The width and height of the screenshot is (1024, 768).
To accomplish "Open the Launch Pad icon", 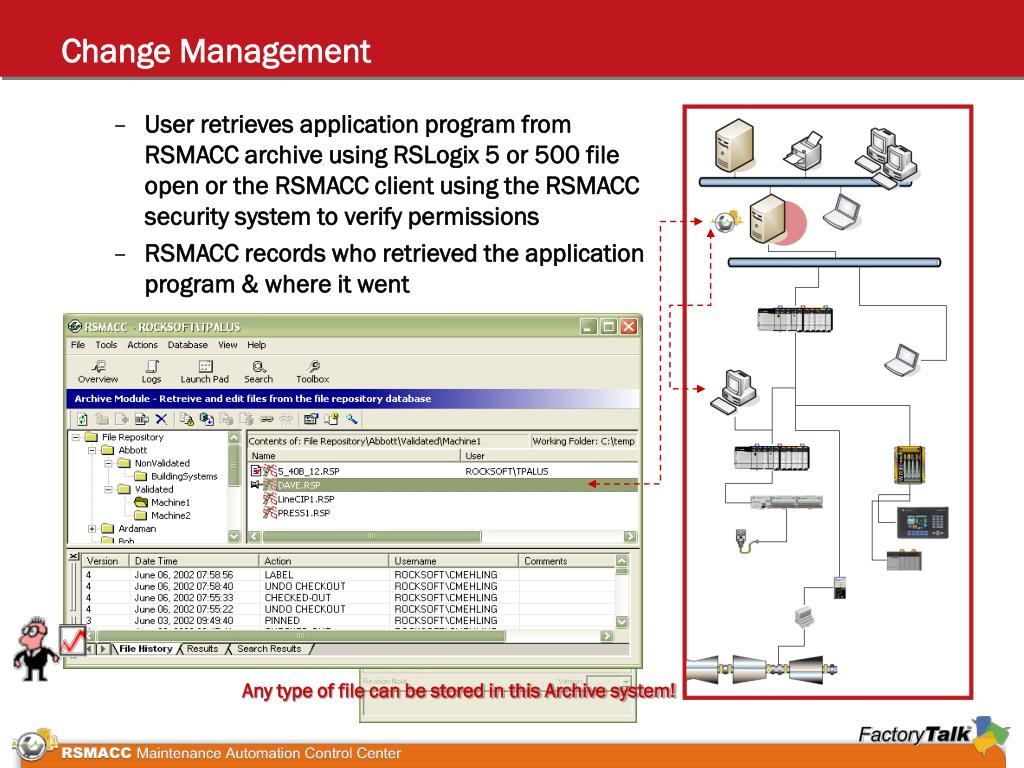I will click(x=204, y=372).
